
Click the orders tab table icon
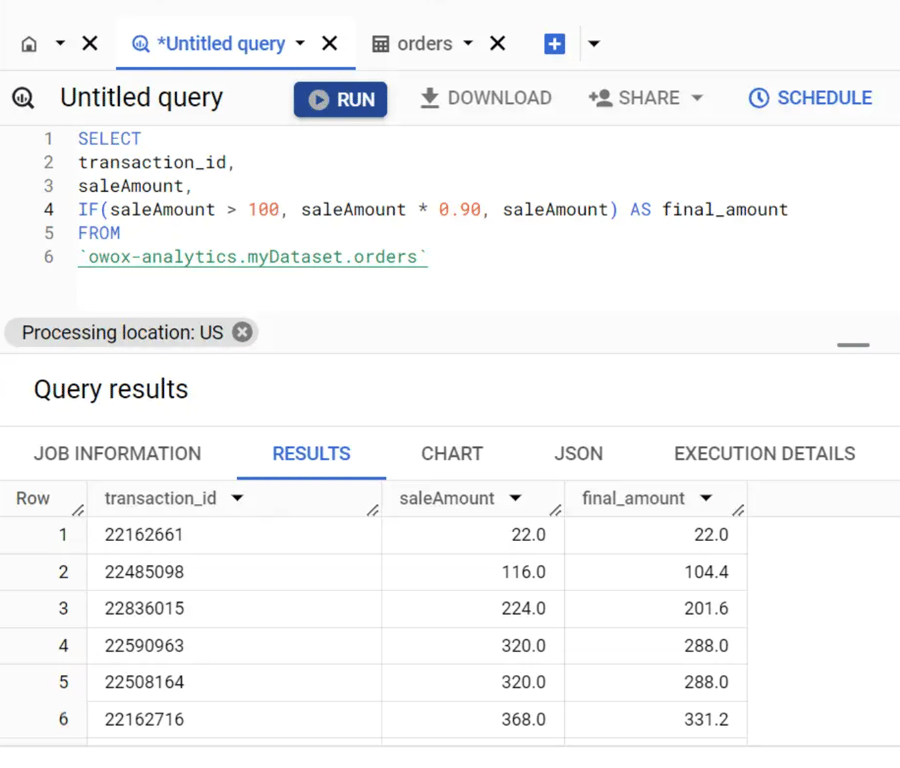tap(381, 44)
